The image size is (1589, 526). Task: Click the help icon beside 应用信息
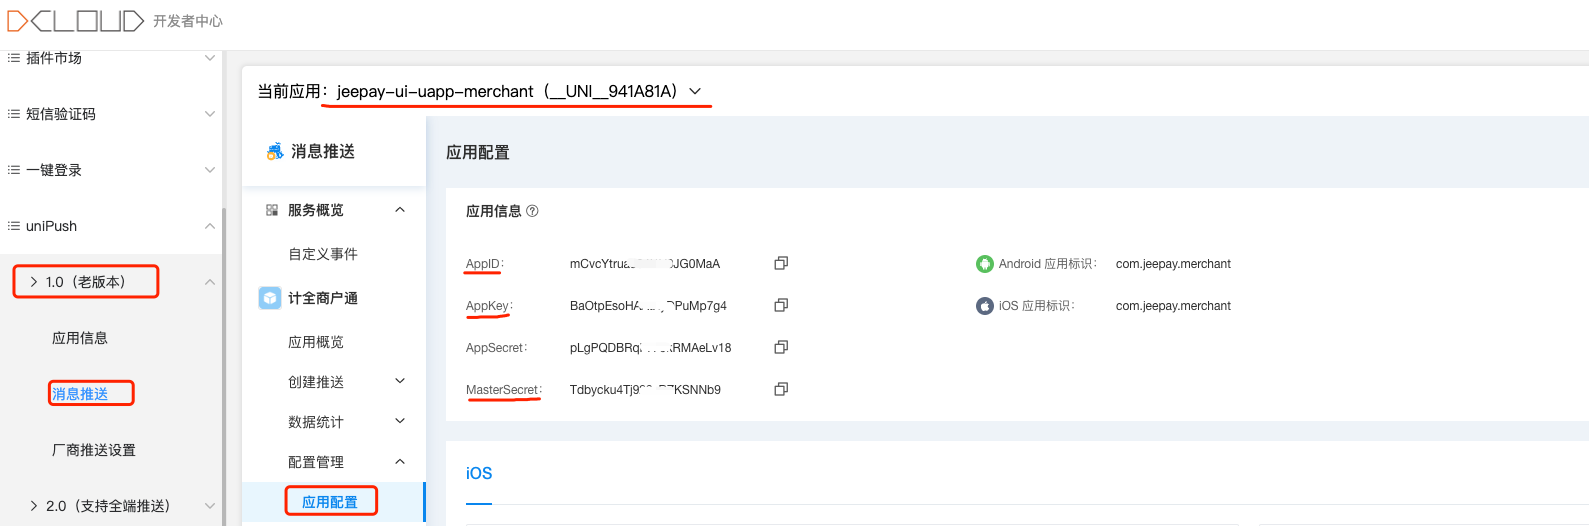coord(532,211)
